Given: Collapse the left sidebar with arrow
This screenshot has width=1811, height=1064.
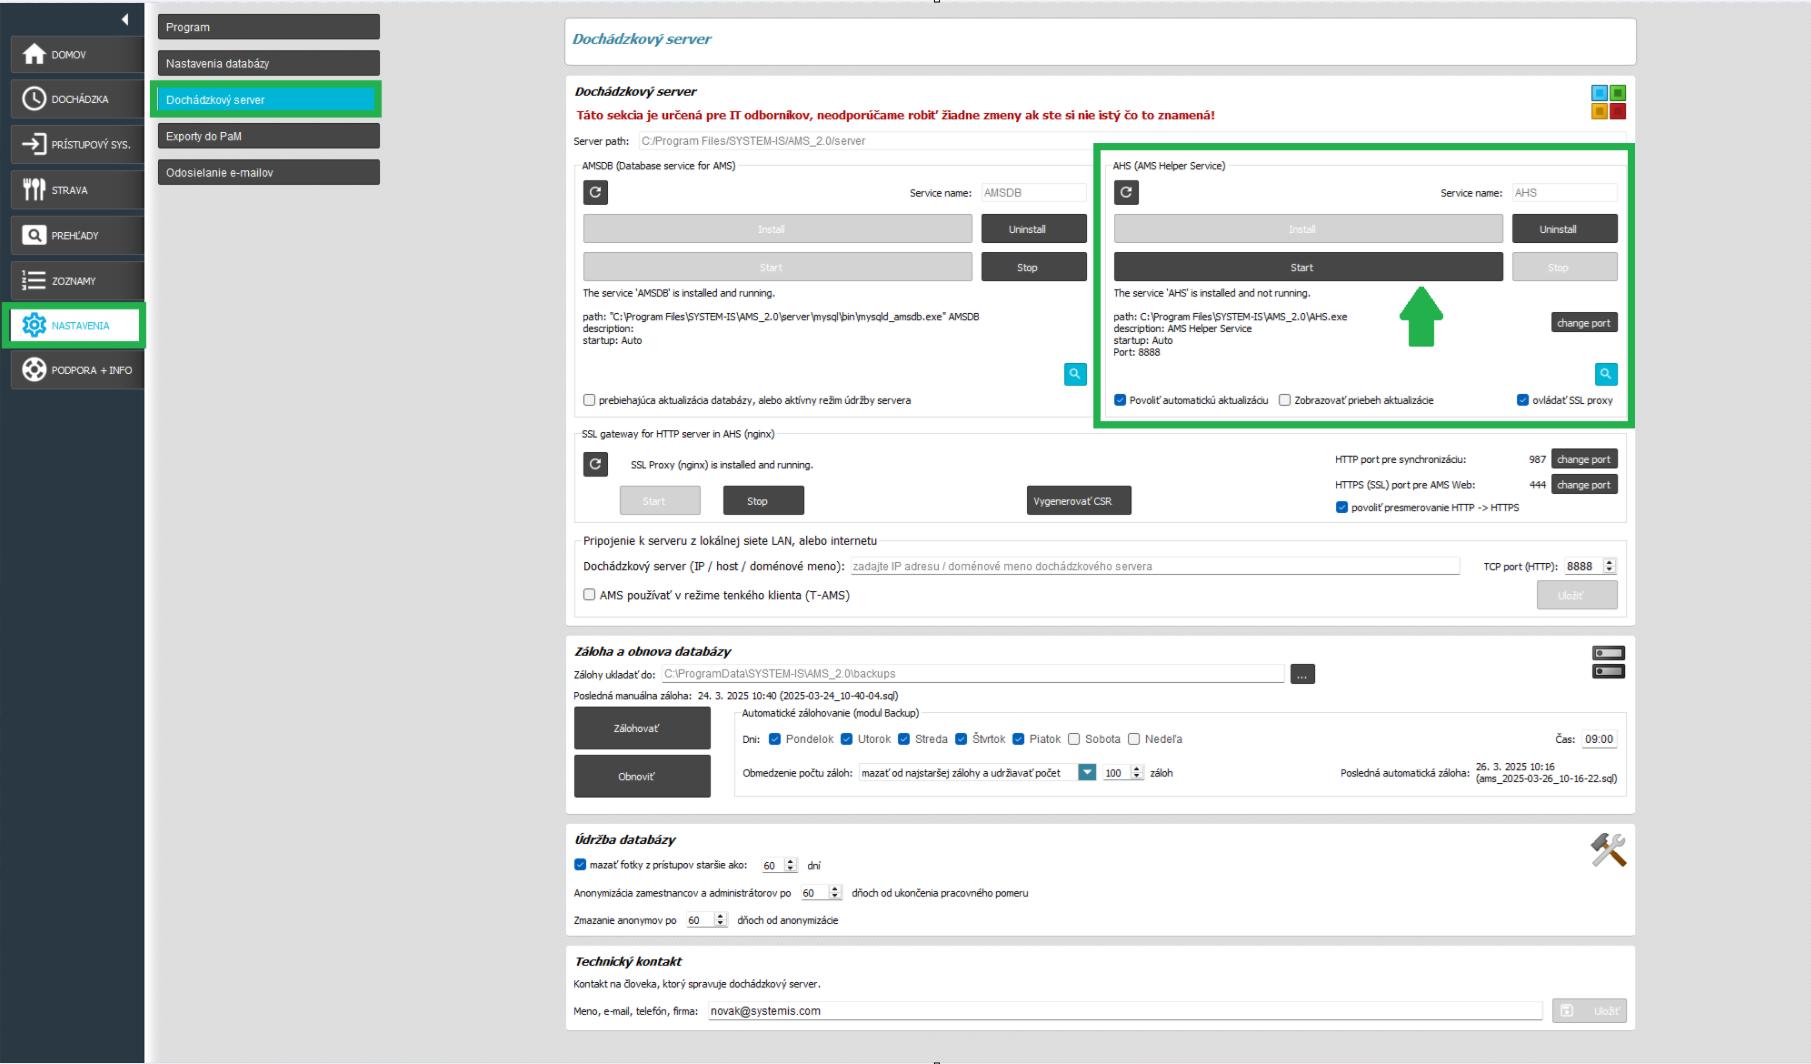Looking at the screenshot, I should click(x=125, y=19).
